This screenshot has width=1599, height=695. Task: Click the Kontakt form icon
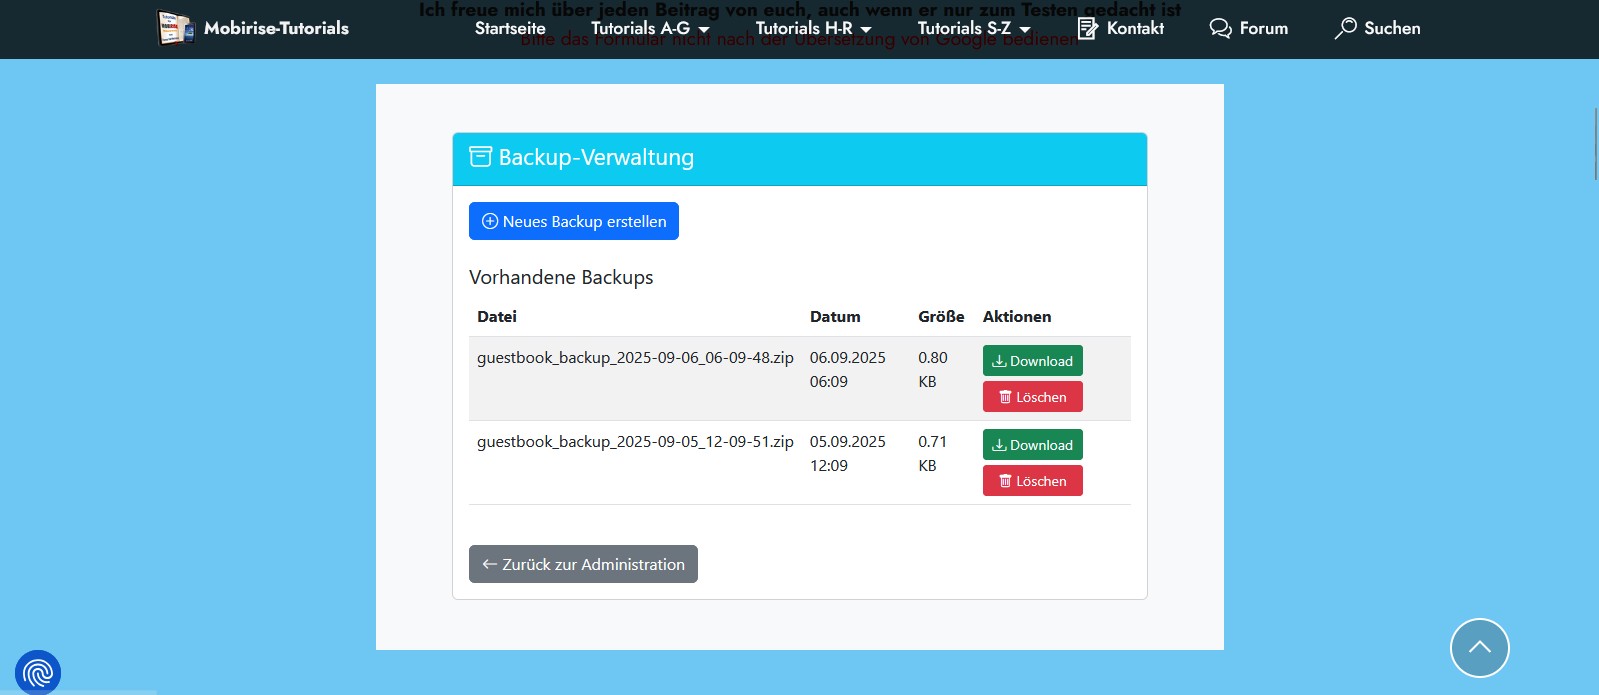pyautogui.click(x=1087, y=28)
